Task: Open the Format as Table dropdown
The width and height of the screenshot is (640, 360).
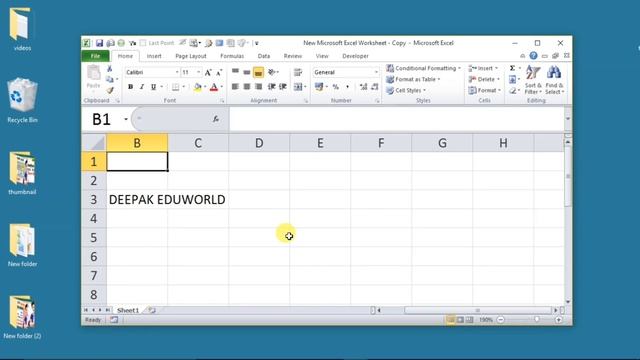Action: [x=413, y=79]
